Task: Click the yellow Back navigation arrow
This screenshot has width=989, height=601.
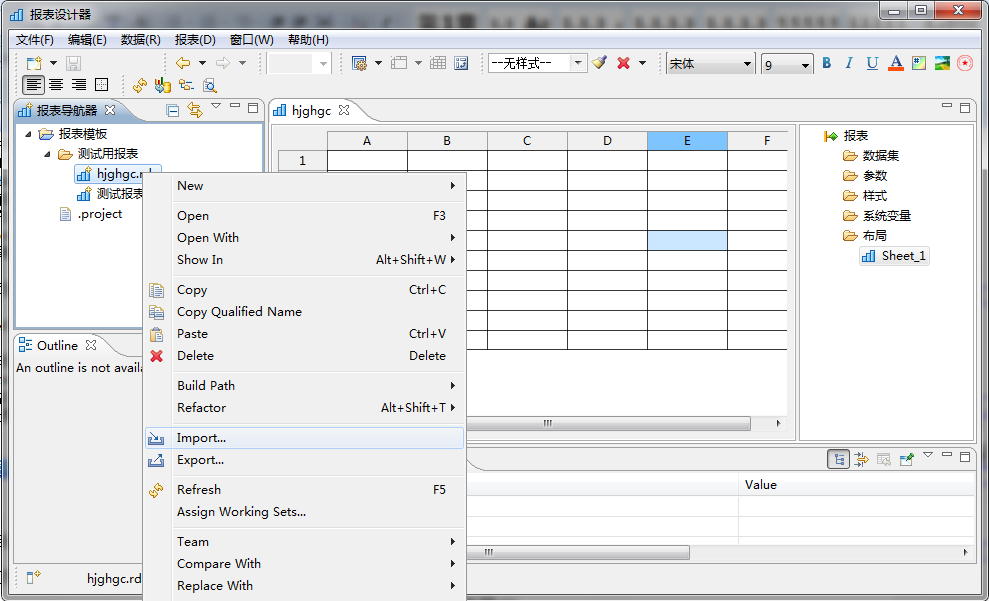Action: click(x=183, y=63)
